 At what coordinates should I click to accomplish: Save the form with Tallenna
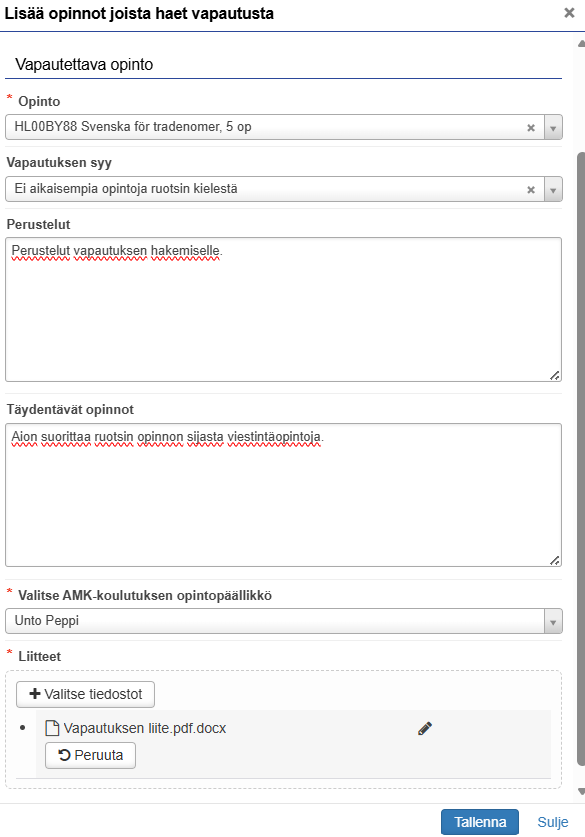click(480, 822)
